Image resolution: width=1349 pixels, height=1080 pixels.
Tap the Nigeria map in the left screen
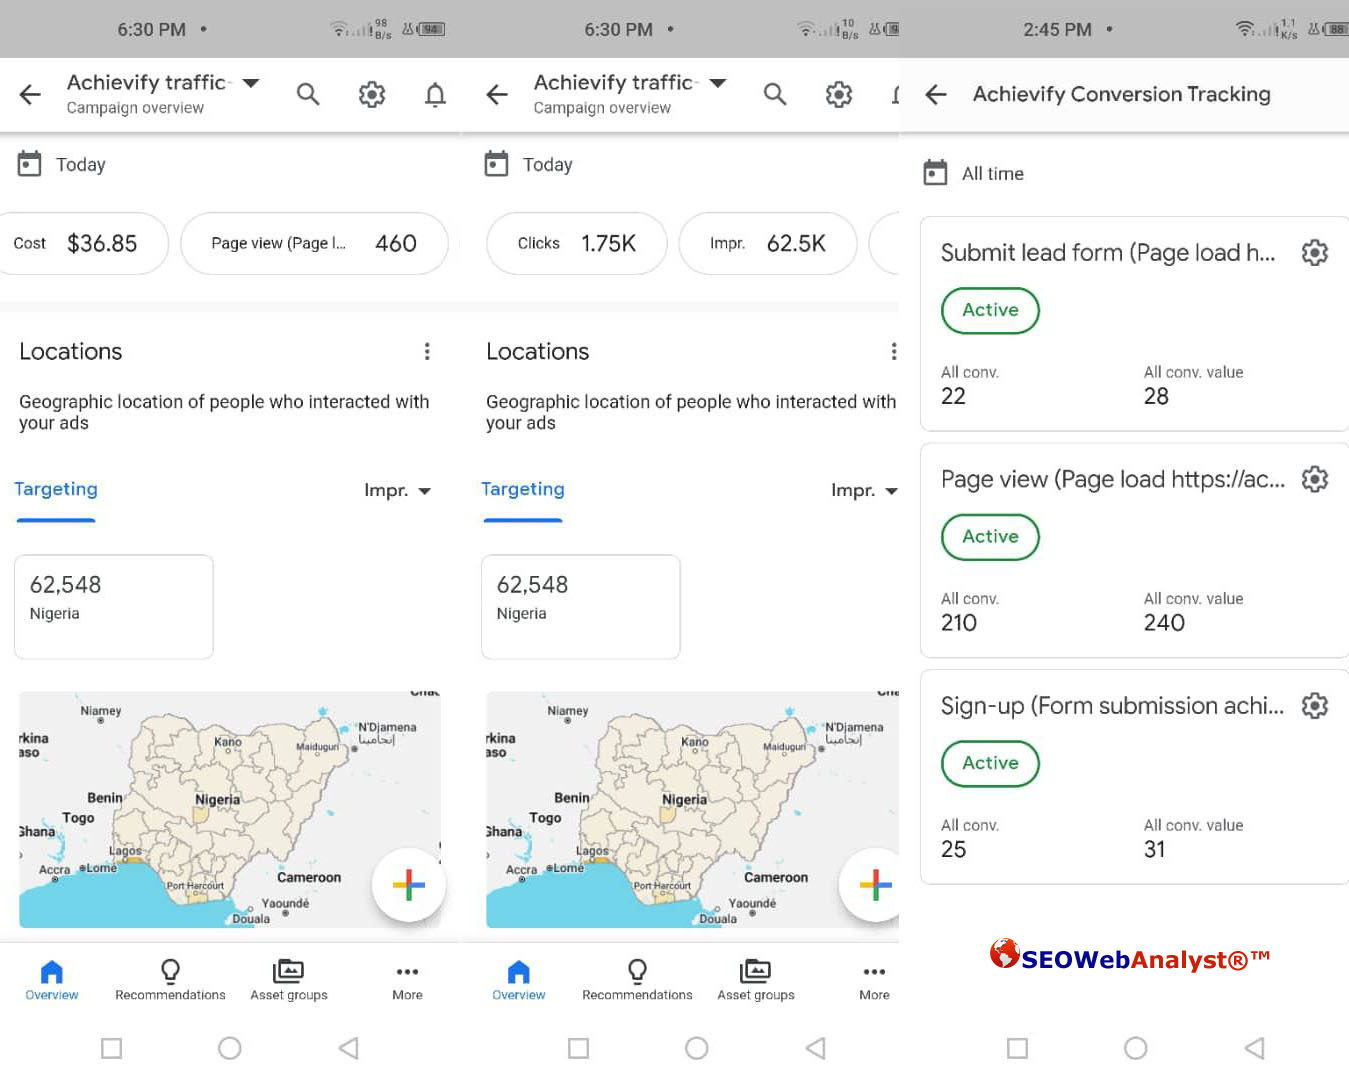coord(230,809)
